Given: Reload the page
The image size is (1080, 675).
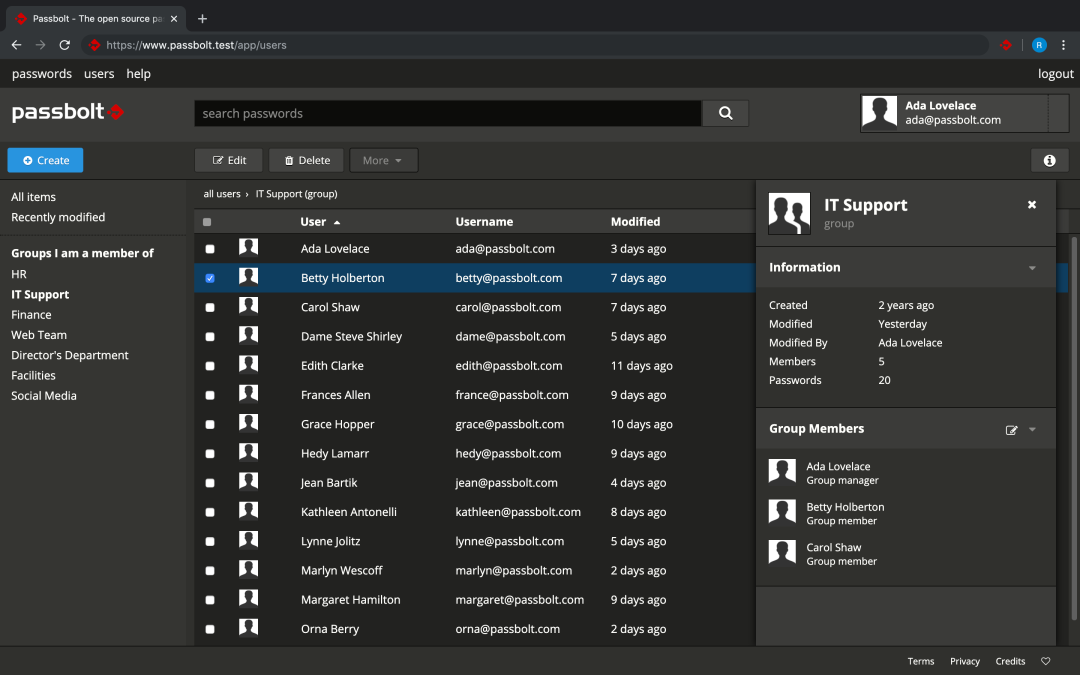Looking at the screenshot, I should (65, 45).
